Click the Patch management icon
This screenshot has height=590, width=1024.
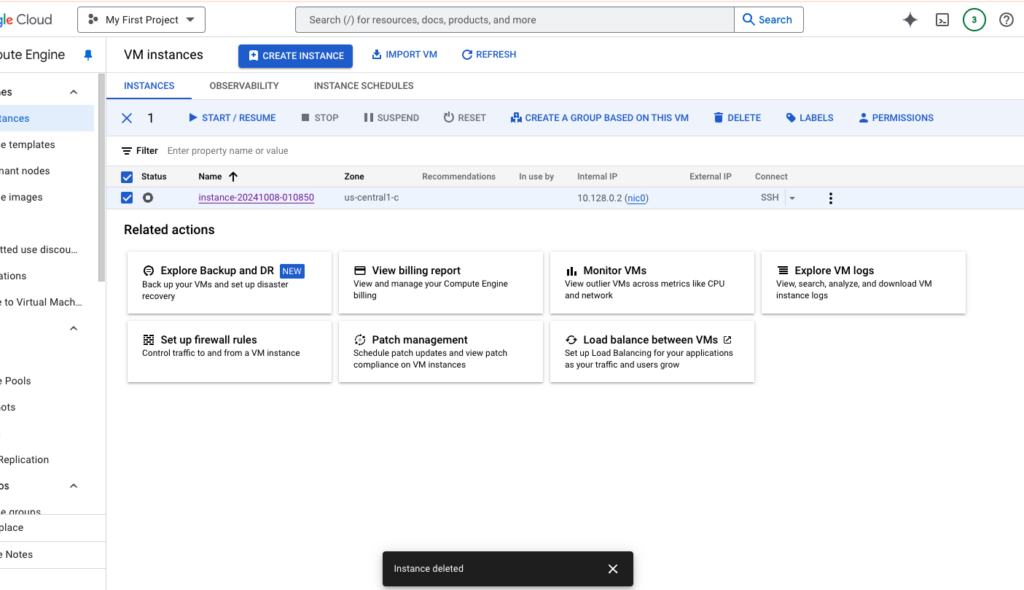tap(360, 340)
